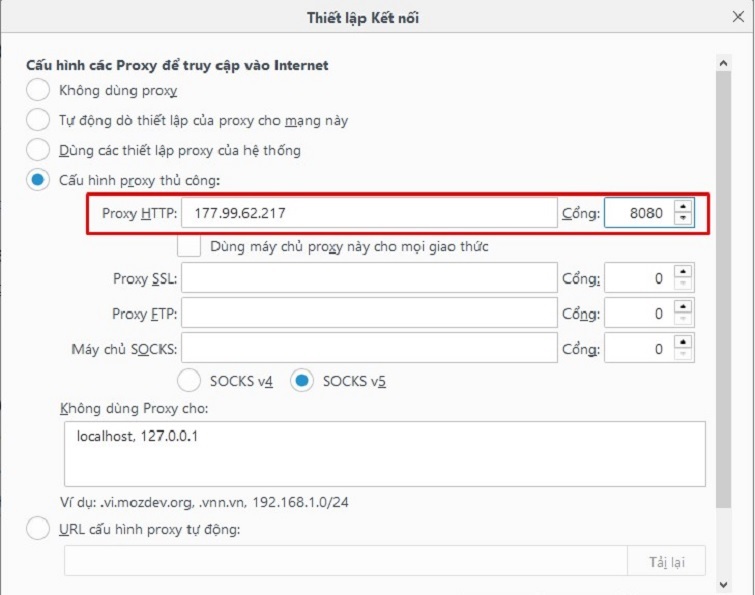Increase the Proxy SSL port value

(x=683, y=272)
